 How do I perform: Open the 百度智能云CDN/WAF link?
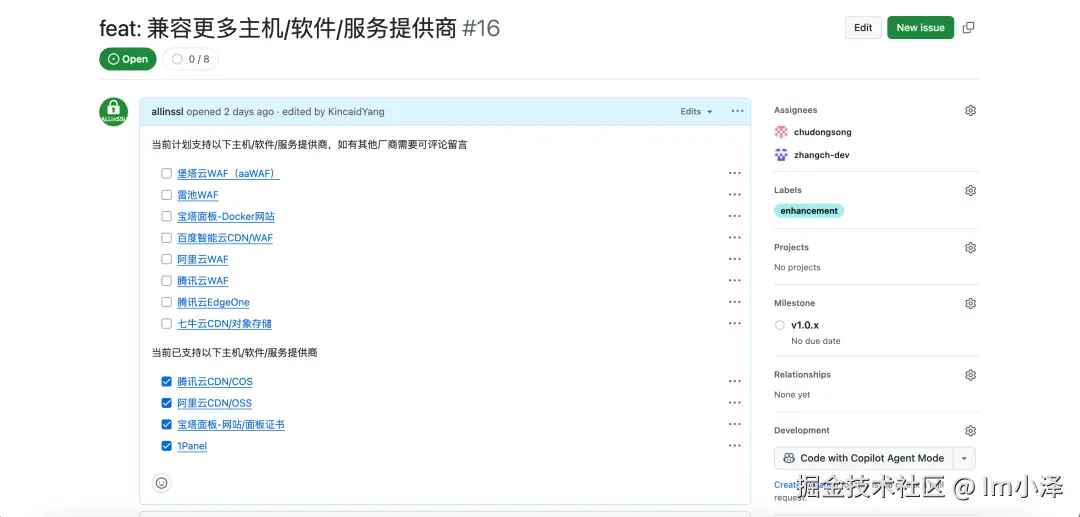[225, 238]
